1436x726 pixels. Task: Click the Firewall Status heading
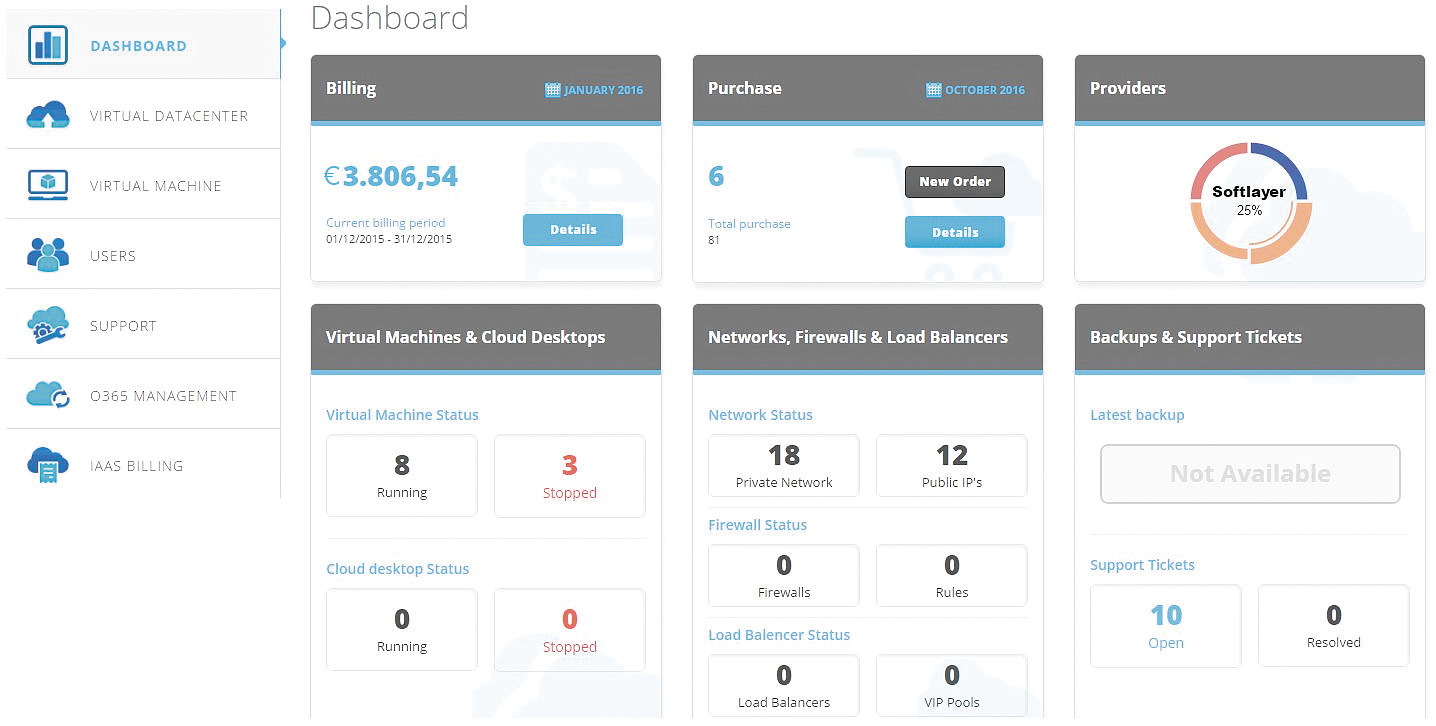pyautogui.click(x=757, y=525)
